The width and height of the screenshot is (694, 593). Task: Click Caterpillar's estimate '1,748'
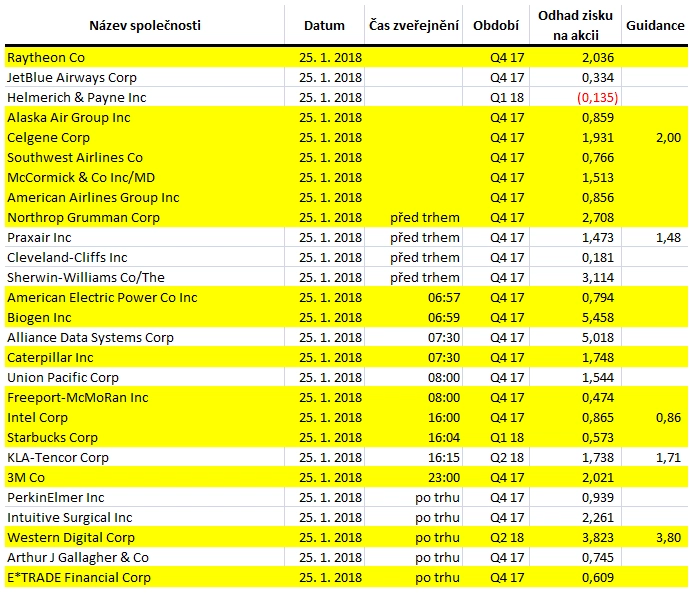click(x=598, y=358)
